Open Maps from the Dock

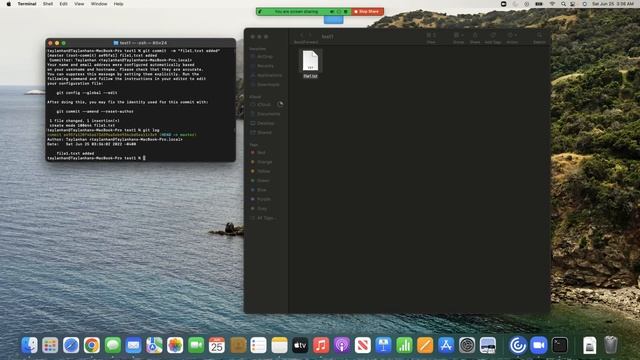[x=154, y=345]
